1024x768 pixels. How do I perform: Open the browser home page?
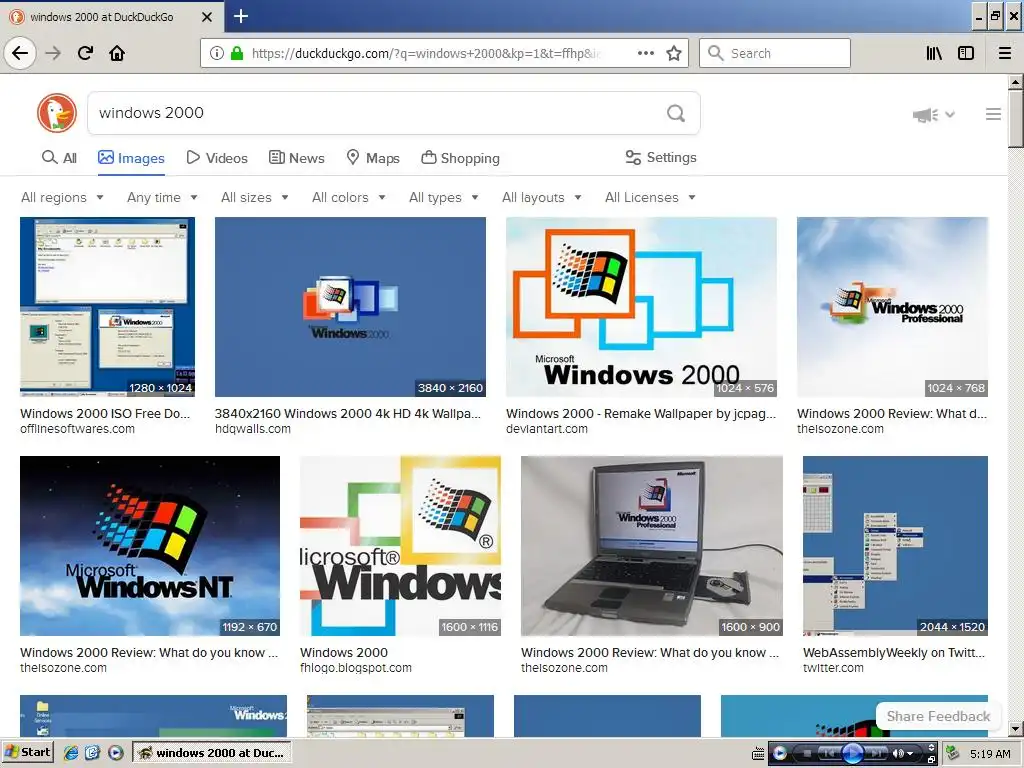(x=117, y=53)
